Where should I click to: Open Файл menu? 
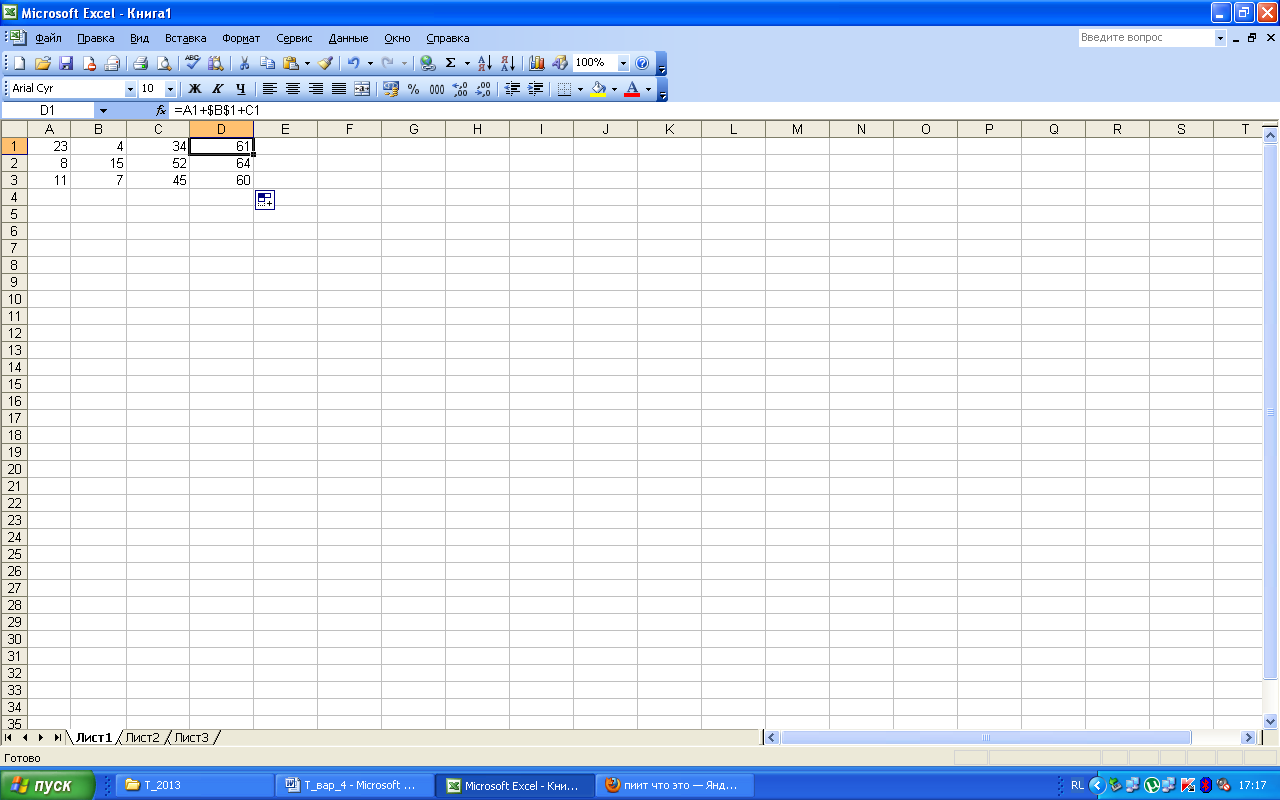click(x=48, y=38)
